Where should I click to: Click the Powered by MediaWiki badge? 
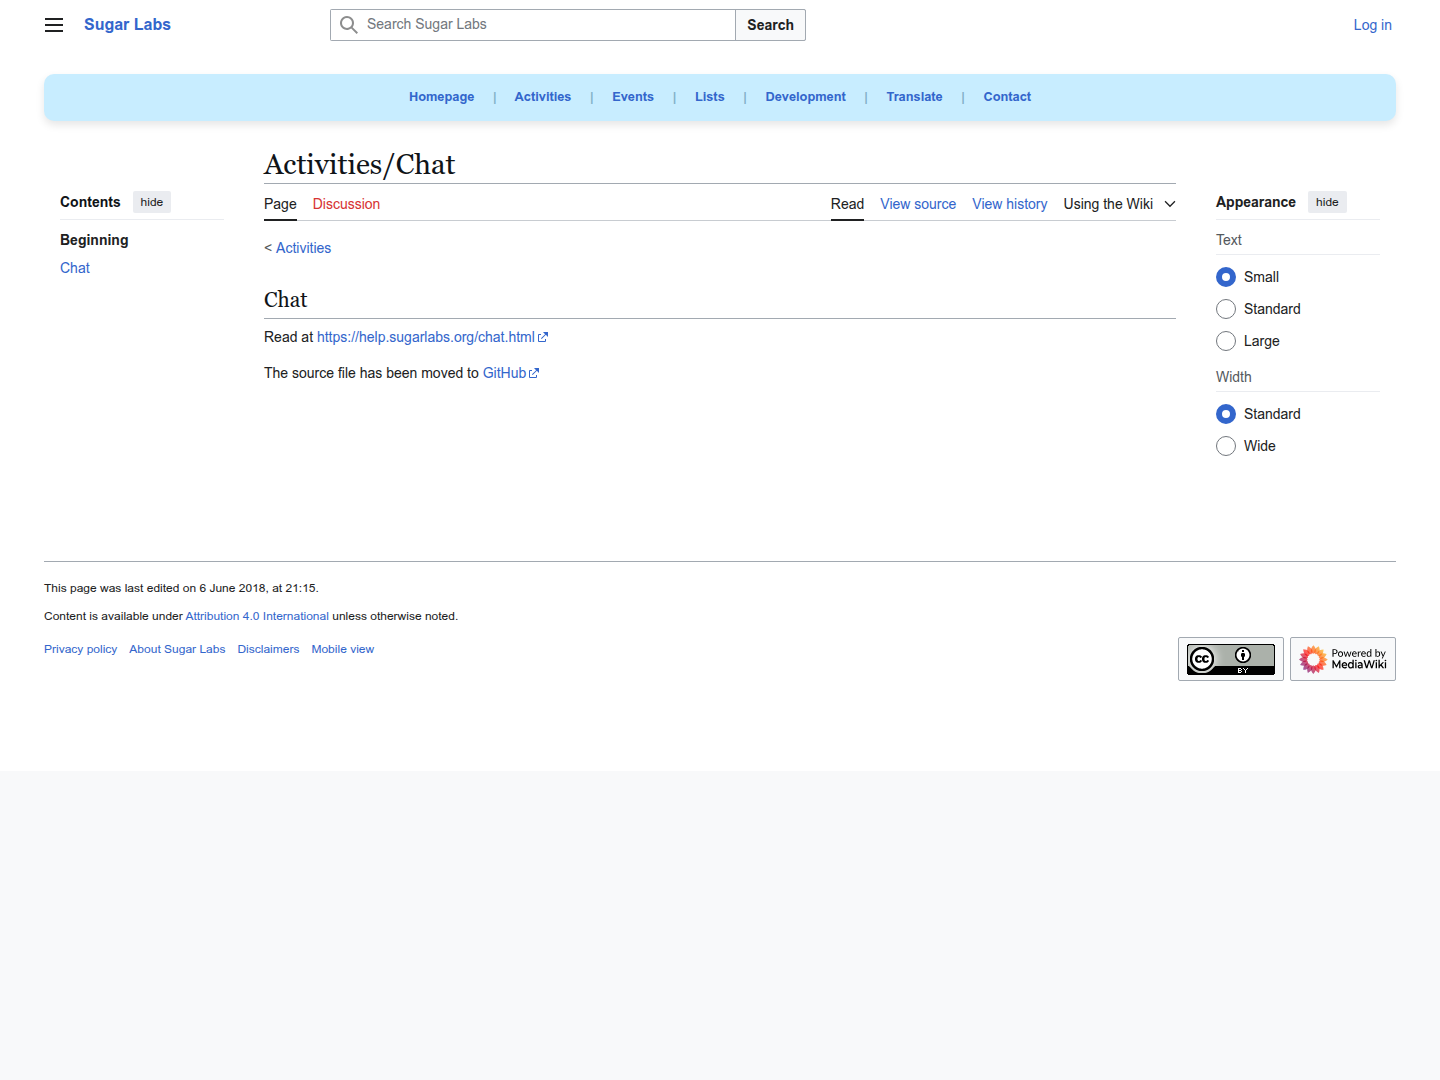(1343, 659)
